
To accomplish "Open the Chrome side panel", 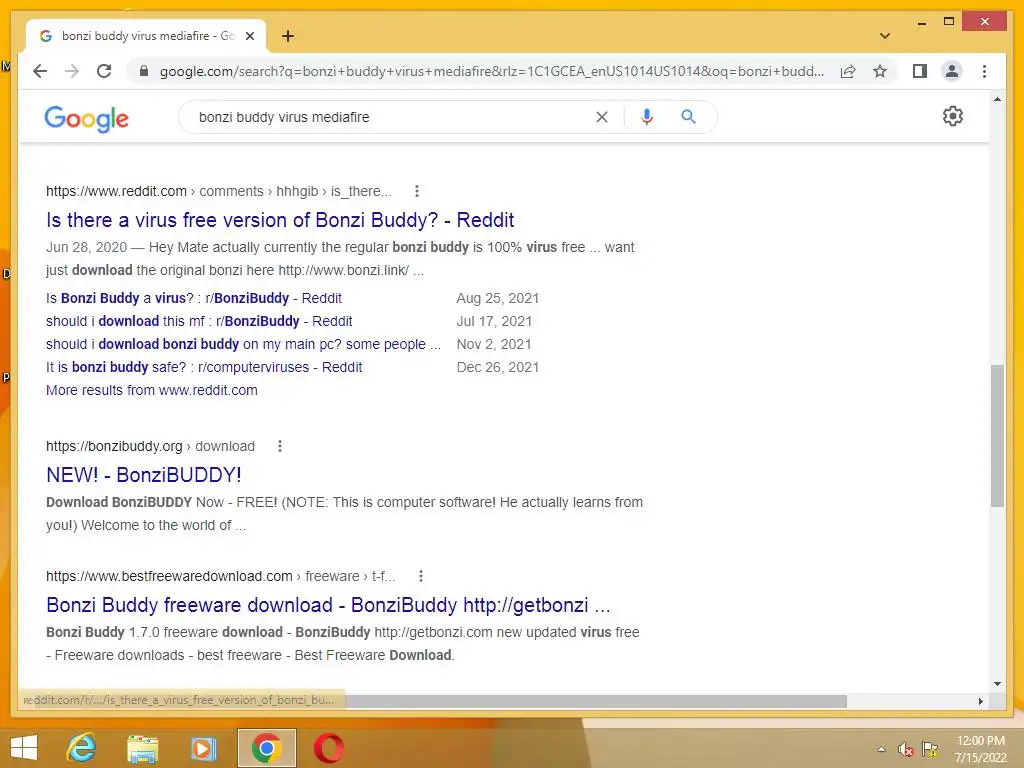I will [920, 71].
